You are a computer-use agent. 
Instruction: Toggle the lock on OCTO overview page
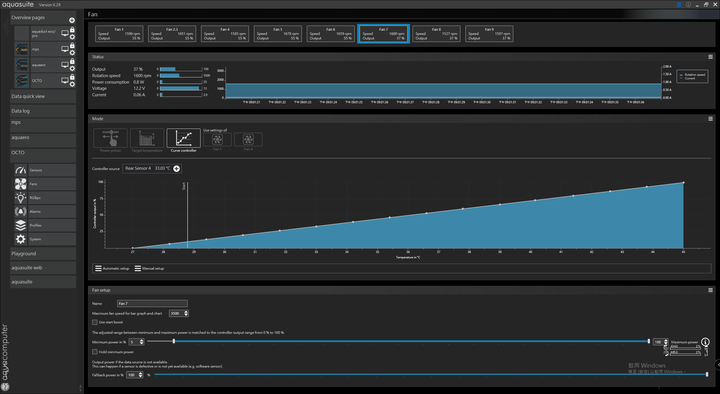pyautogui.click(x=72, y=77)
